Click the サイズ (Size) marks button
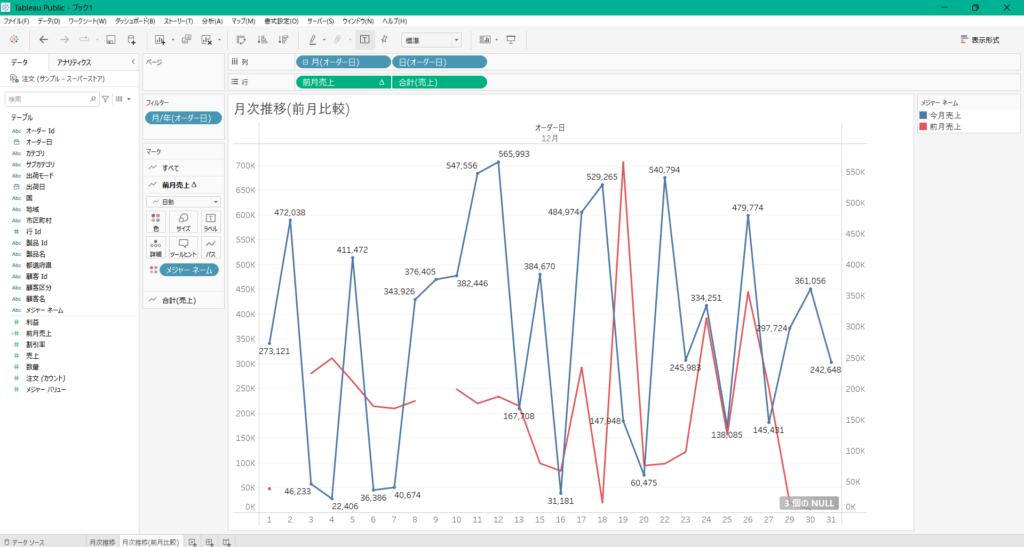Screen dimensions: 1024x547 click(x=184, y=222)
